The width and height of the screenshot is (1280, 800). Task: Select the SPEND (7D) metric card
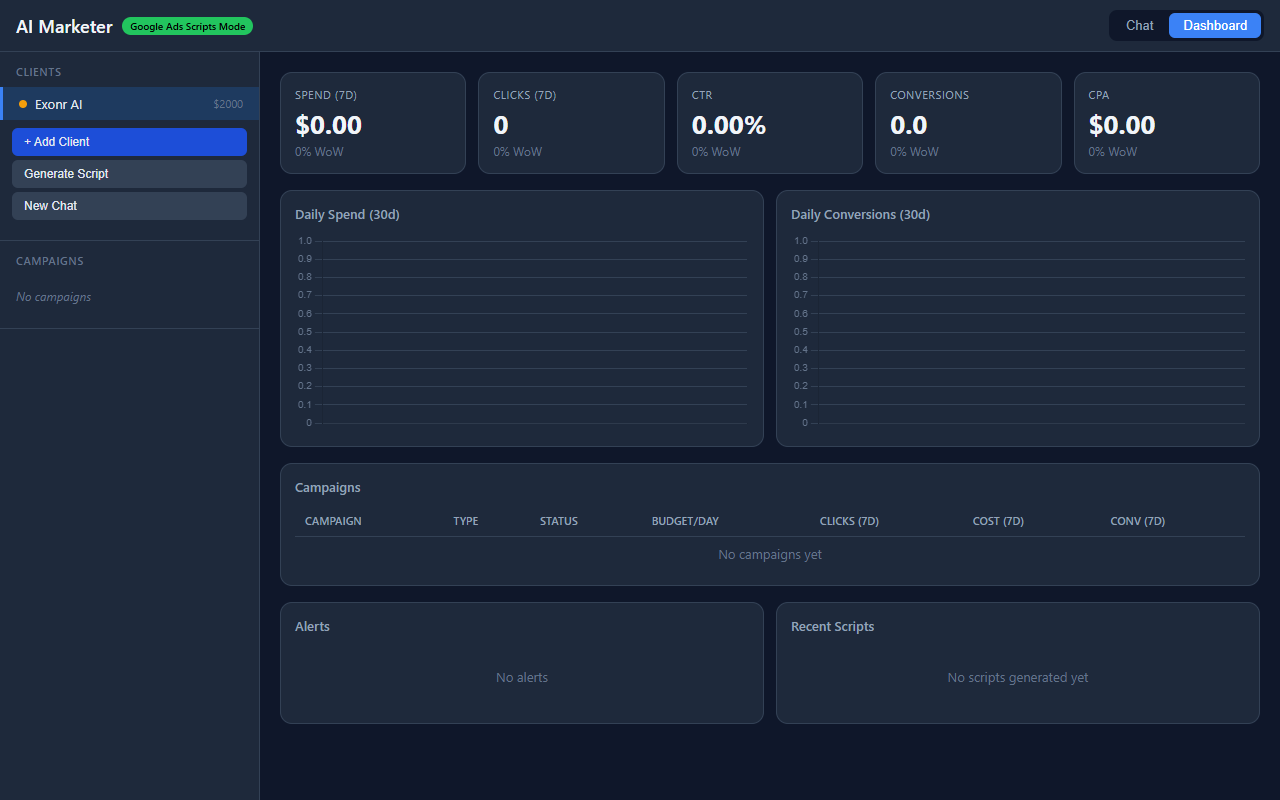[x=372, y=123]
